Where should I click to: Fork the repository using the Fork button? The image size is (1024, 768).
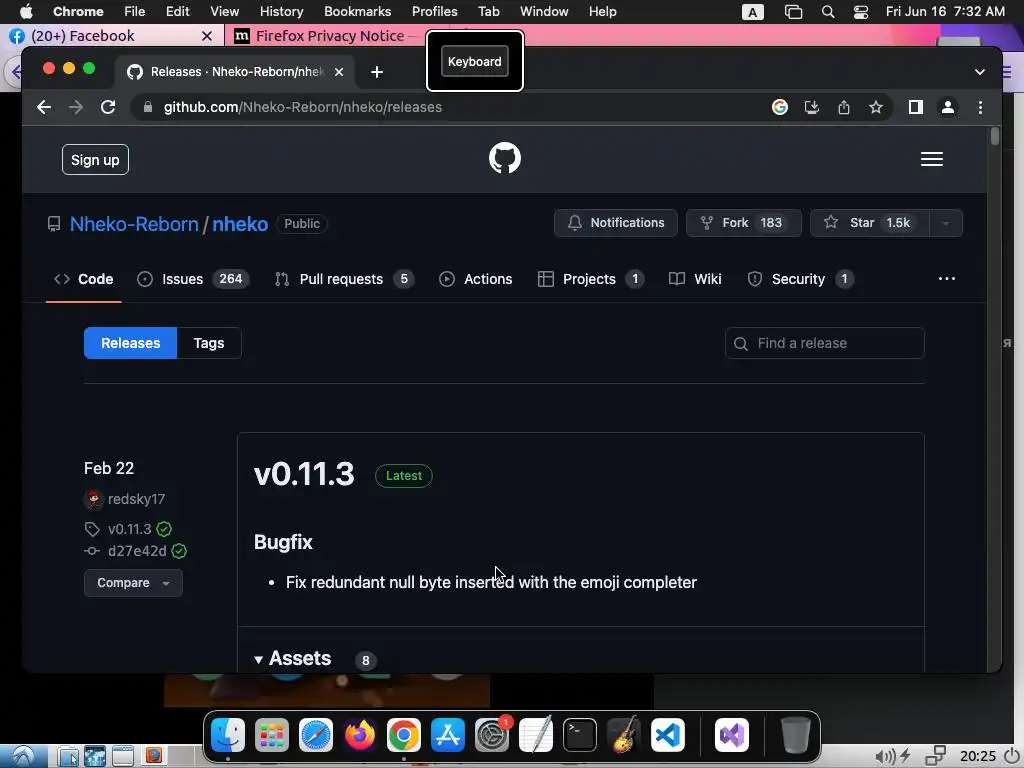pyautogui.click(x=743, y=223)
